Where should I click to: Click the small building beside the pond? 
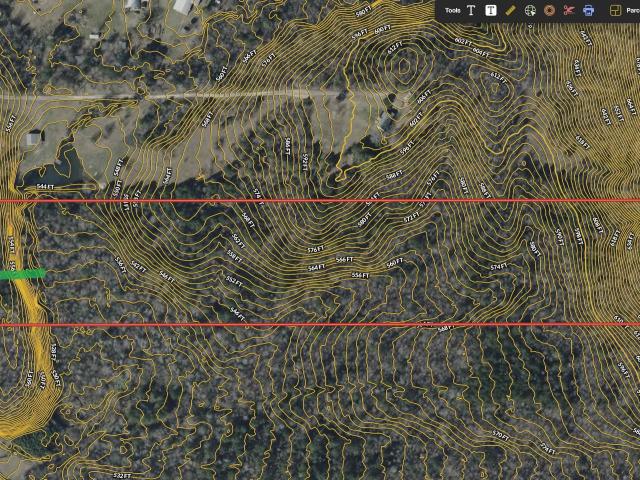coord(34,138)
